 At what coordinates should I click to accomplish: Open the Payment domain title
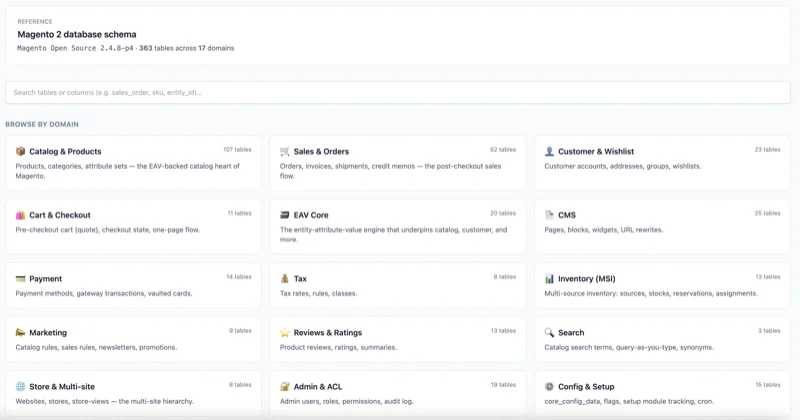point(45,279)
